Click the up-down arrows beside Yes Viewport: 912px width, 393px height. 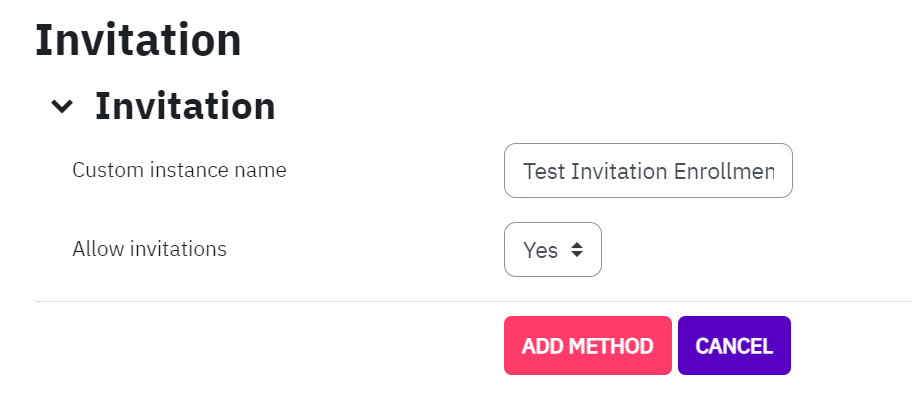[576, 250]
